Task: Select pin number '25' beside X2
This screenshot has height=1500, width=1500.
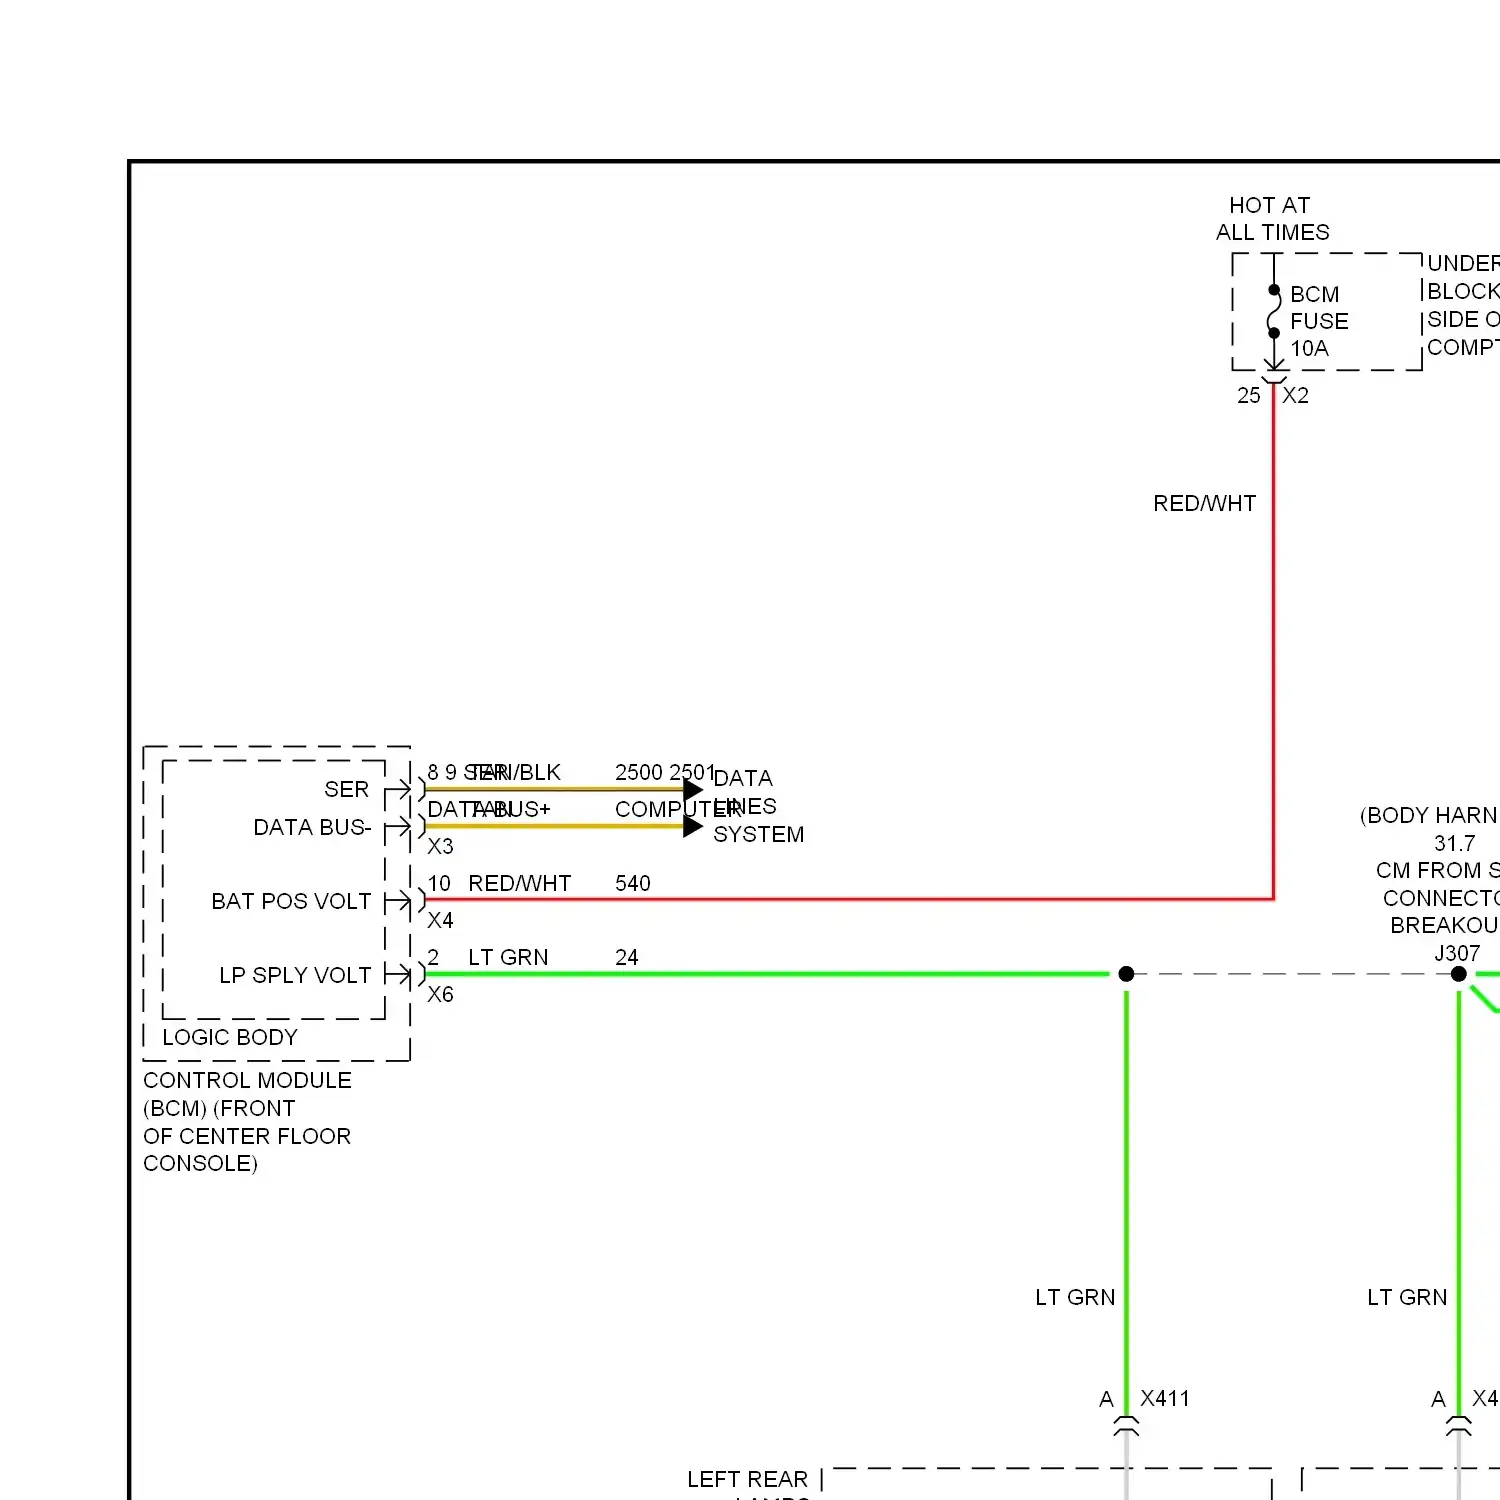Action: (1248, 395)
